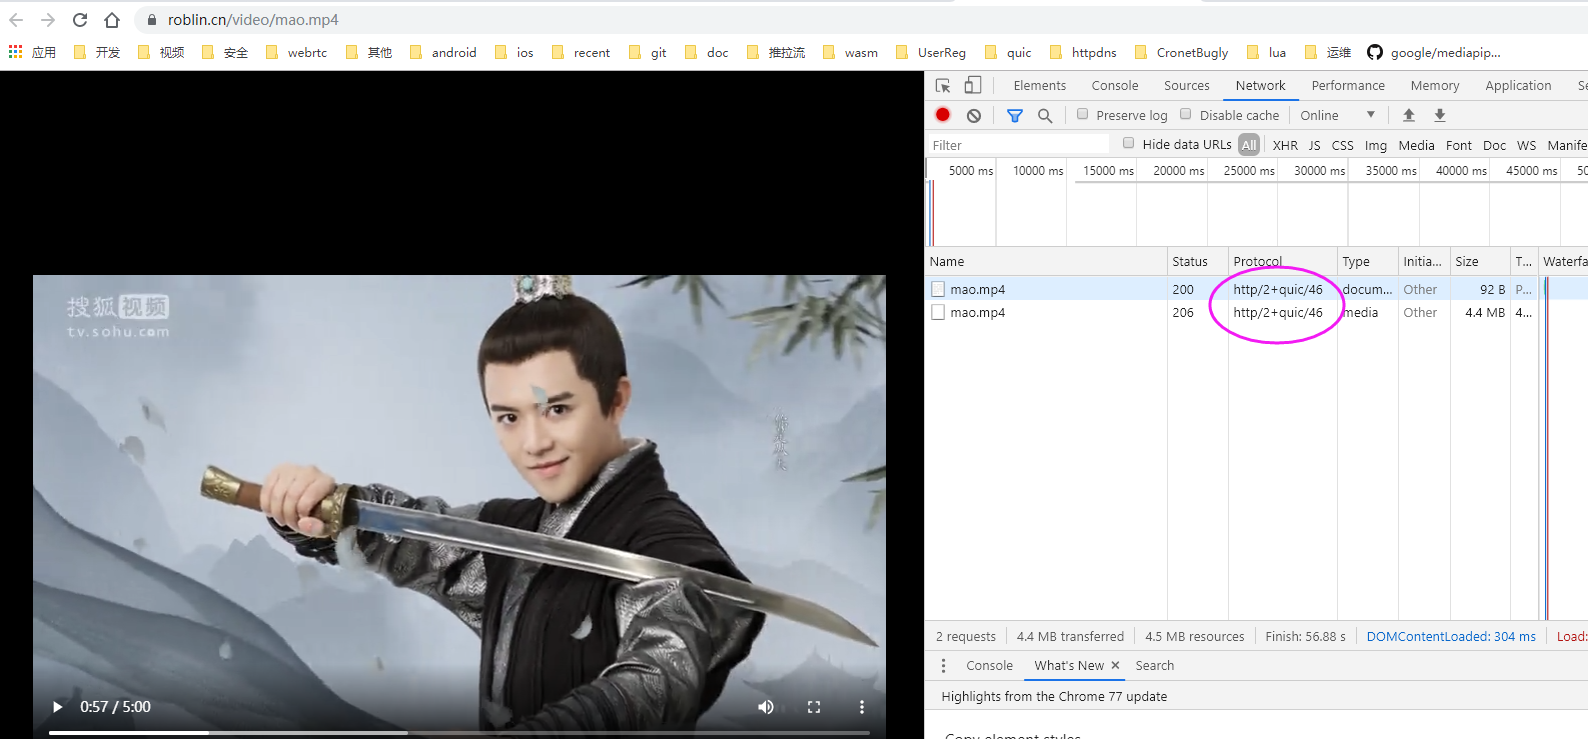Select the Network tab
This screenshot has height=739, width=1588.
point(1260,86)
